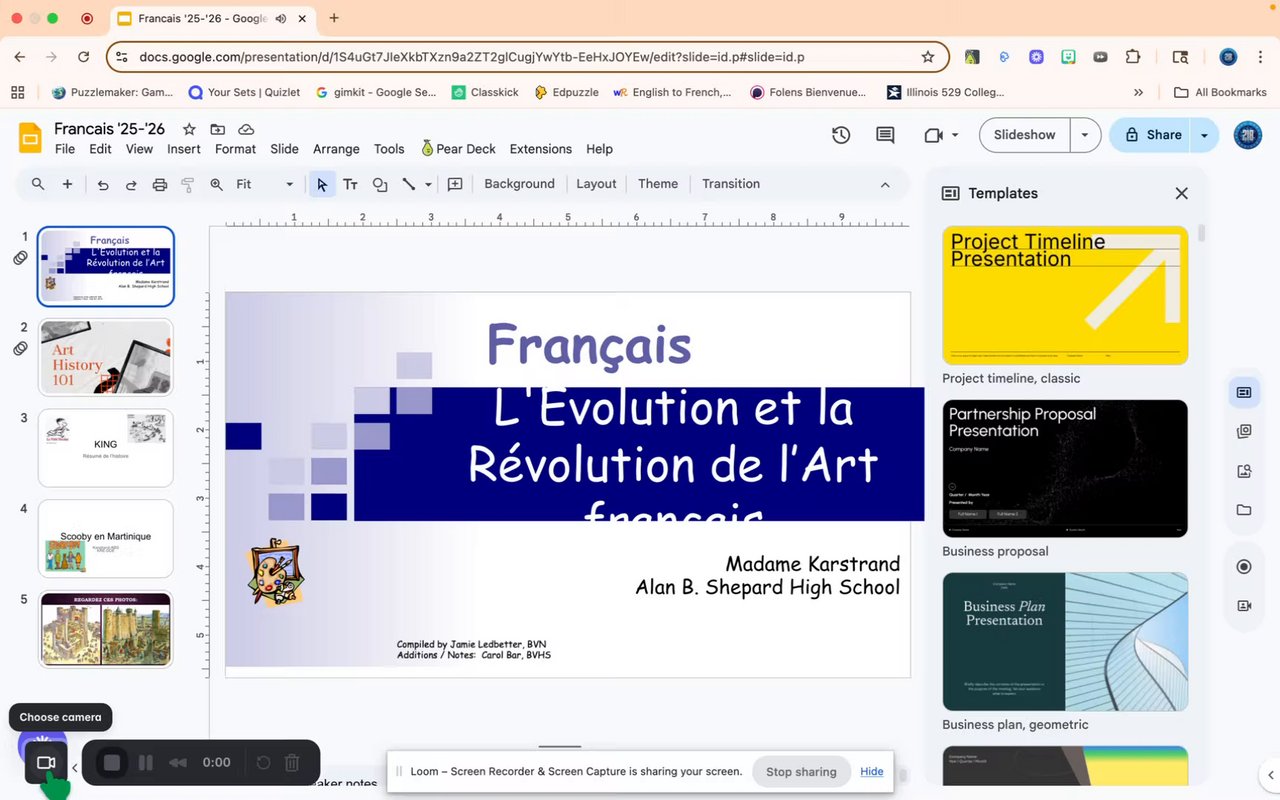Screen dimensions: 1280x800
Task: Expand the Share options dropdown arrow
Action: pos(1204,135)
